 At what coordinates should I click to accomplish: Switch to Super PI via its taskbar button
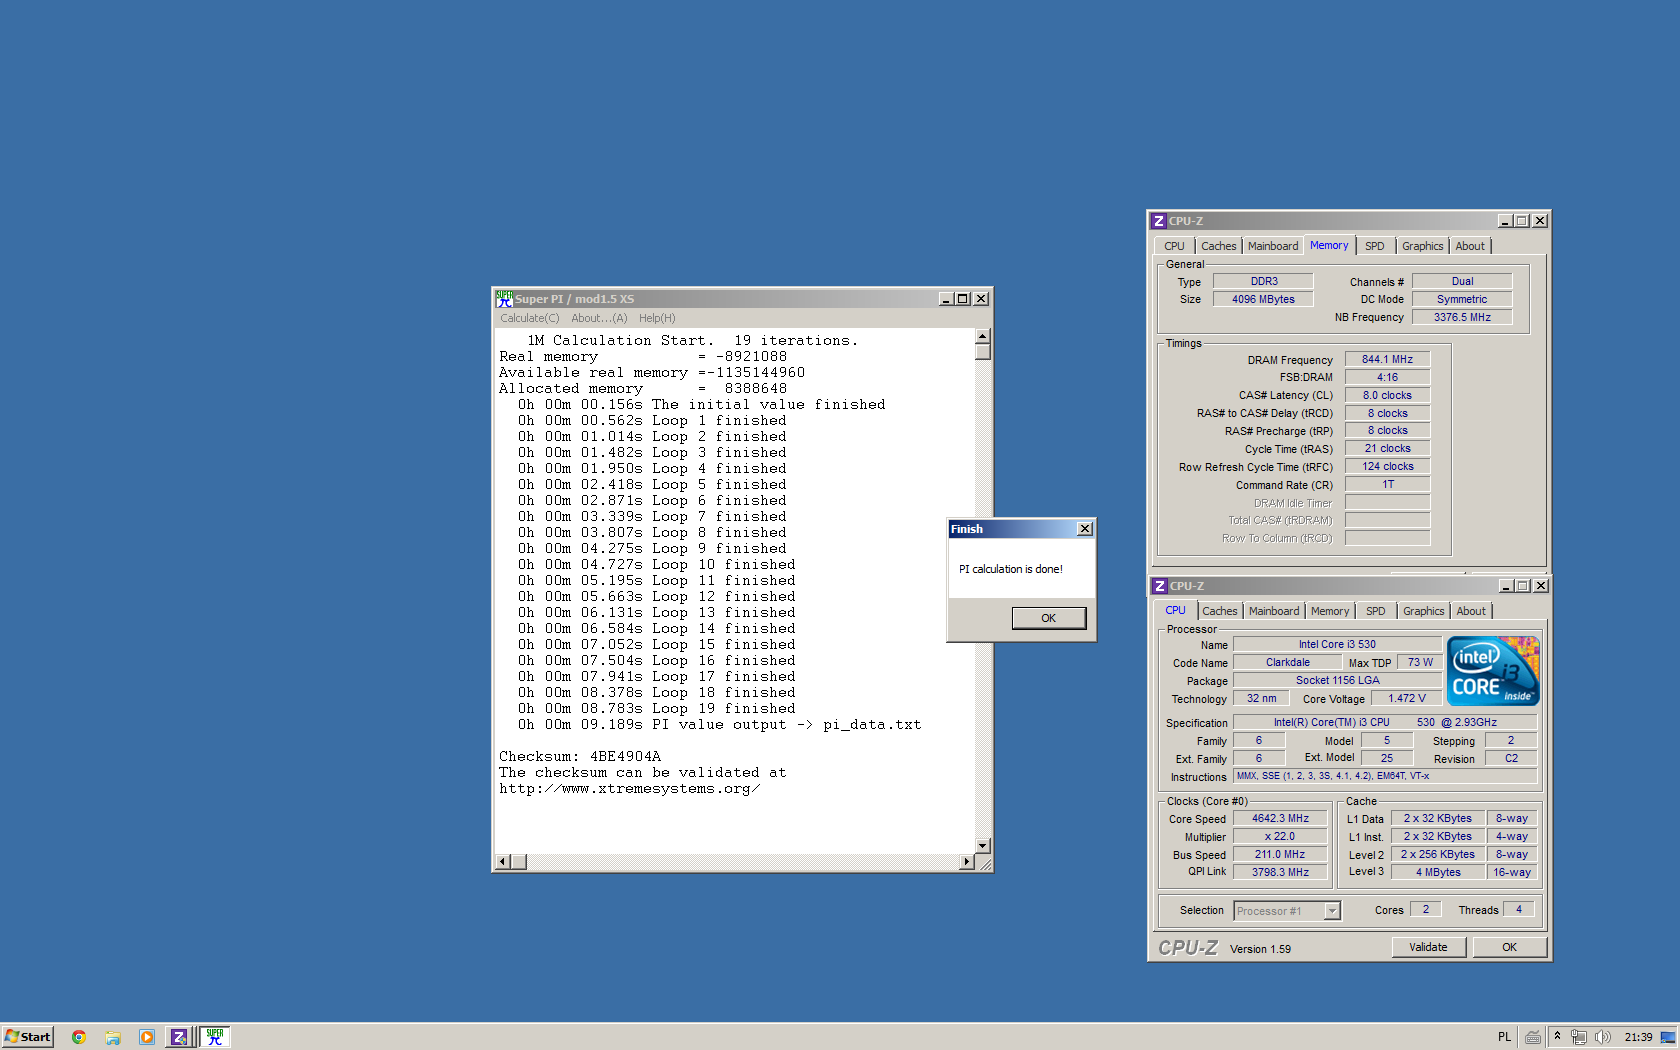point(215,1037)
